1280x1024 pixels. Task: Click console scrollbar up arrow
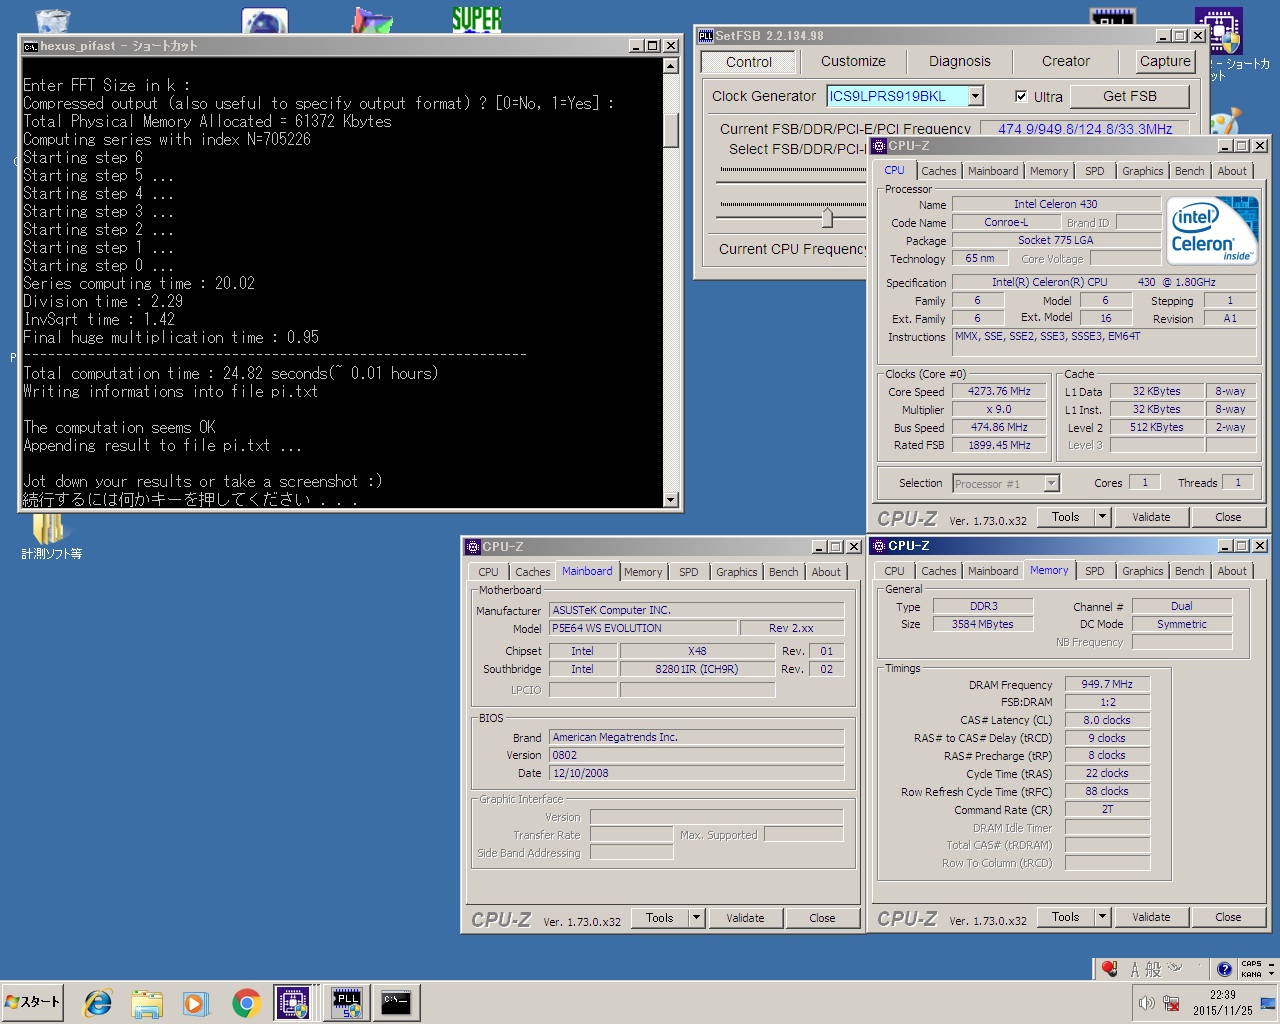671,66
